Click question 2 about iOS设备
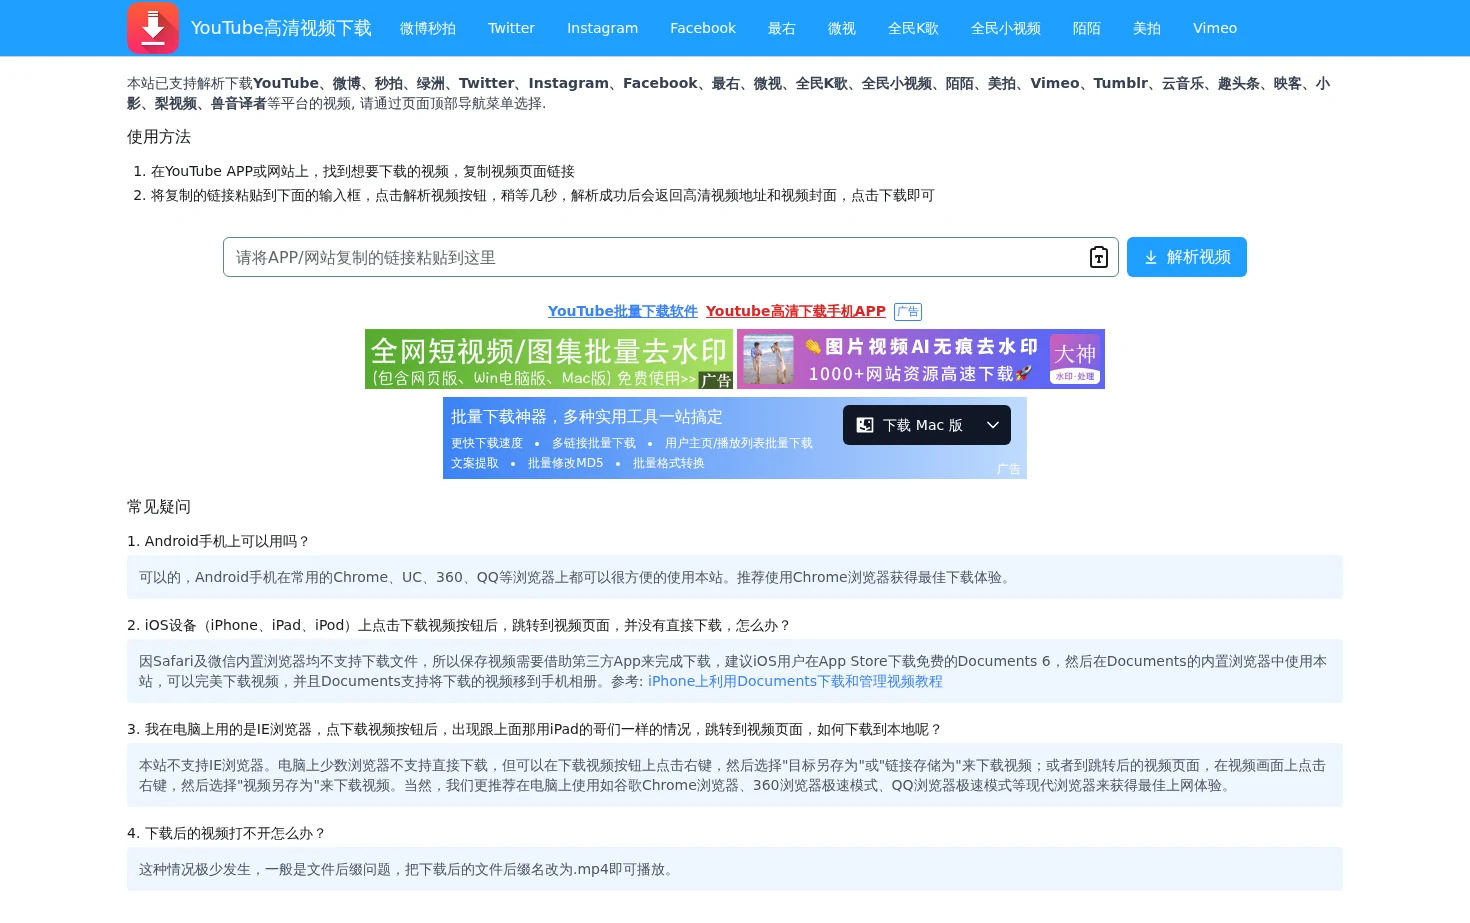Screen dimensions: 1470x923 [x=459, y=625]
